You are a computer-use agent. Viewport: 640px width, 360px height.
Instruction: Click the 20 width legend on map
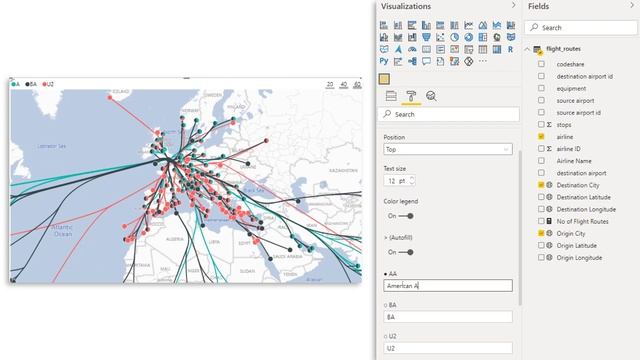coord(330,85)
